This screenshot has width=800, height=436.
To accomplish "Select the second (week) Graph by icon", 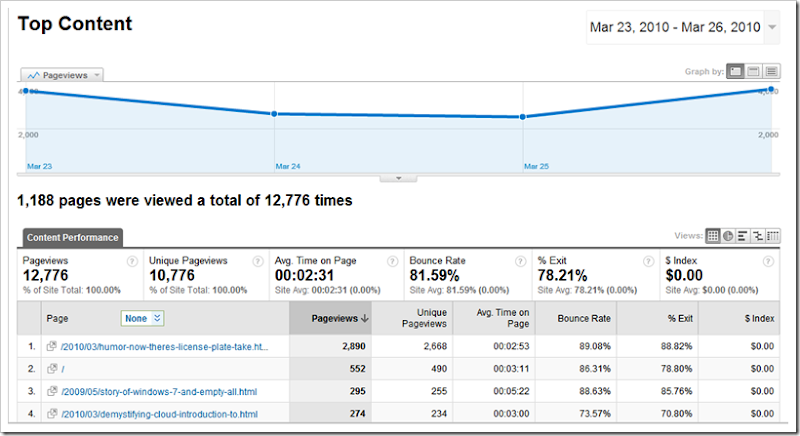I will pos(754,71).
